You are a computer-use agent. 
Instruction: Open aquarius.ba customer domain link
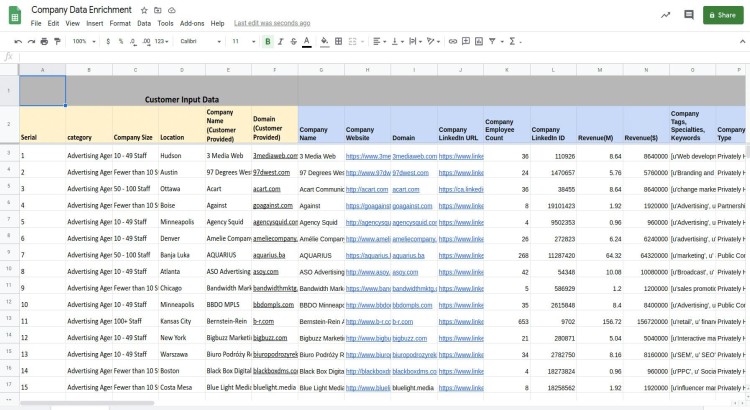(269, 255)
